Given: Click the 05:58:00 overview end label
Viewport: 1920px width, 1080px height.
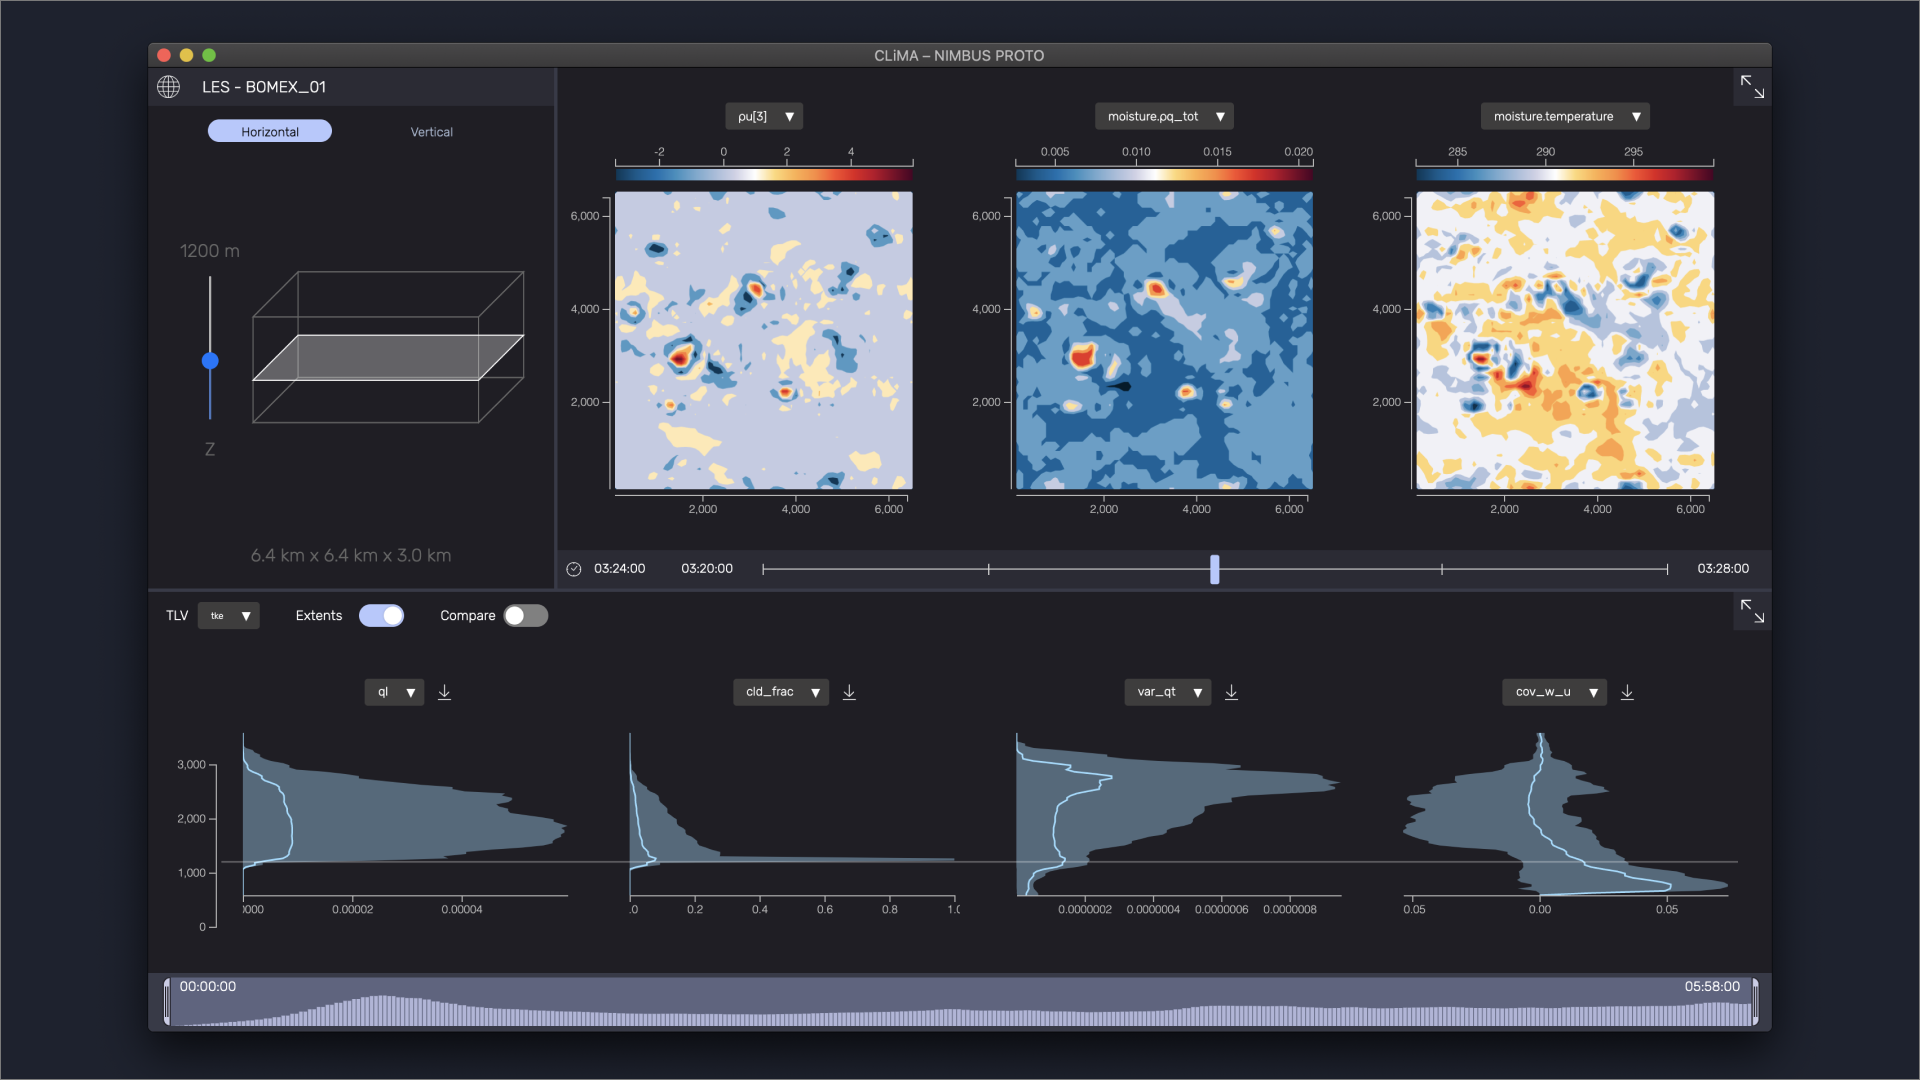Looking at the screenshot, I should pos(1712,987).
